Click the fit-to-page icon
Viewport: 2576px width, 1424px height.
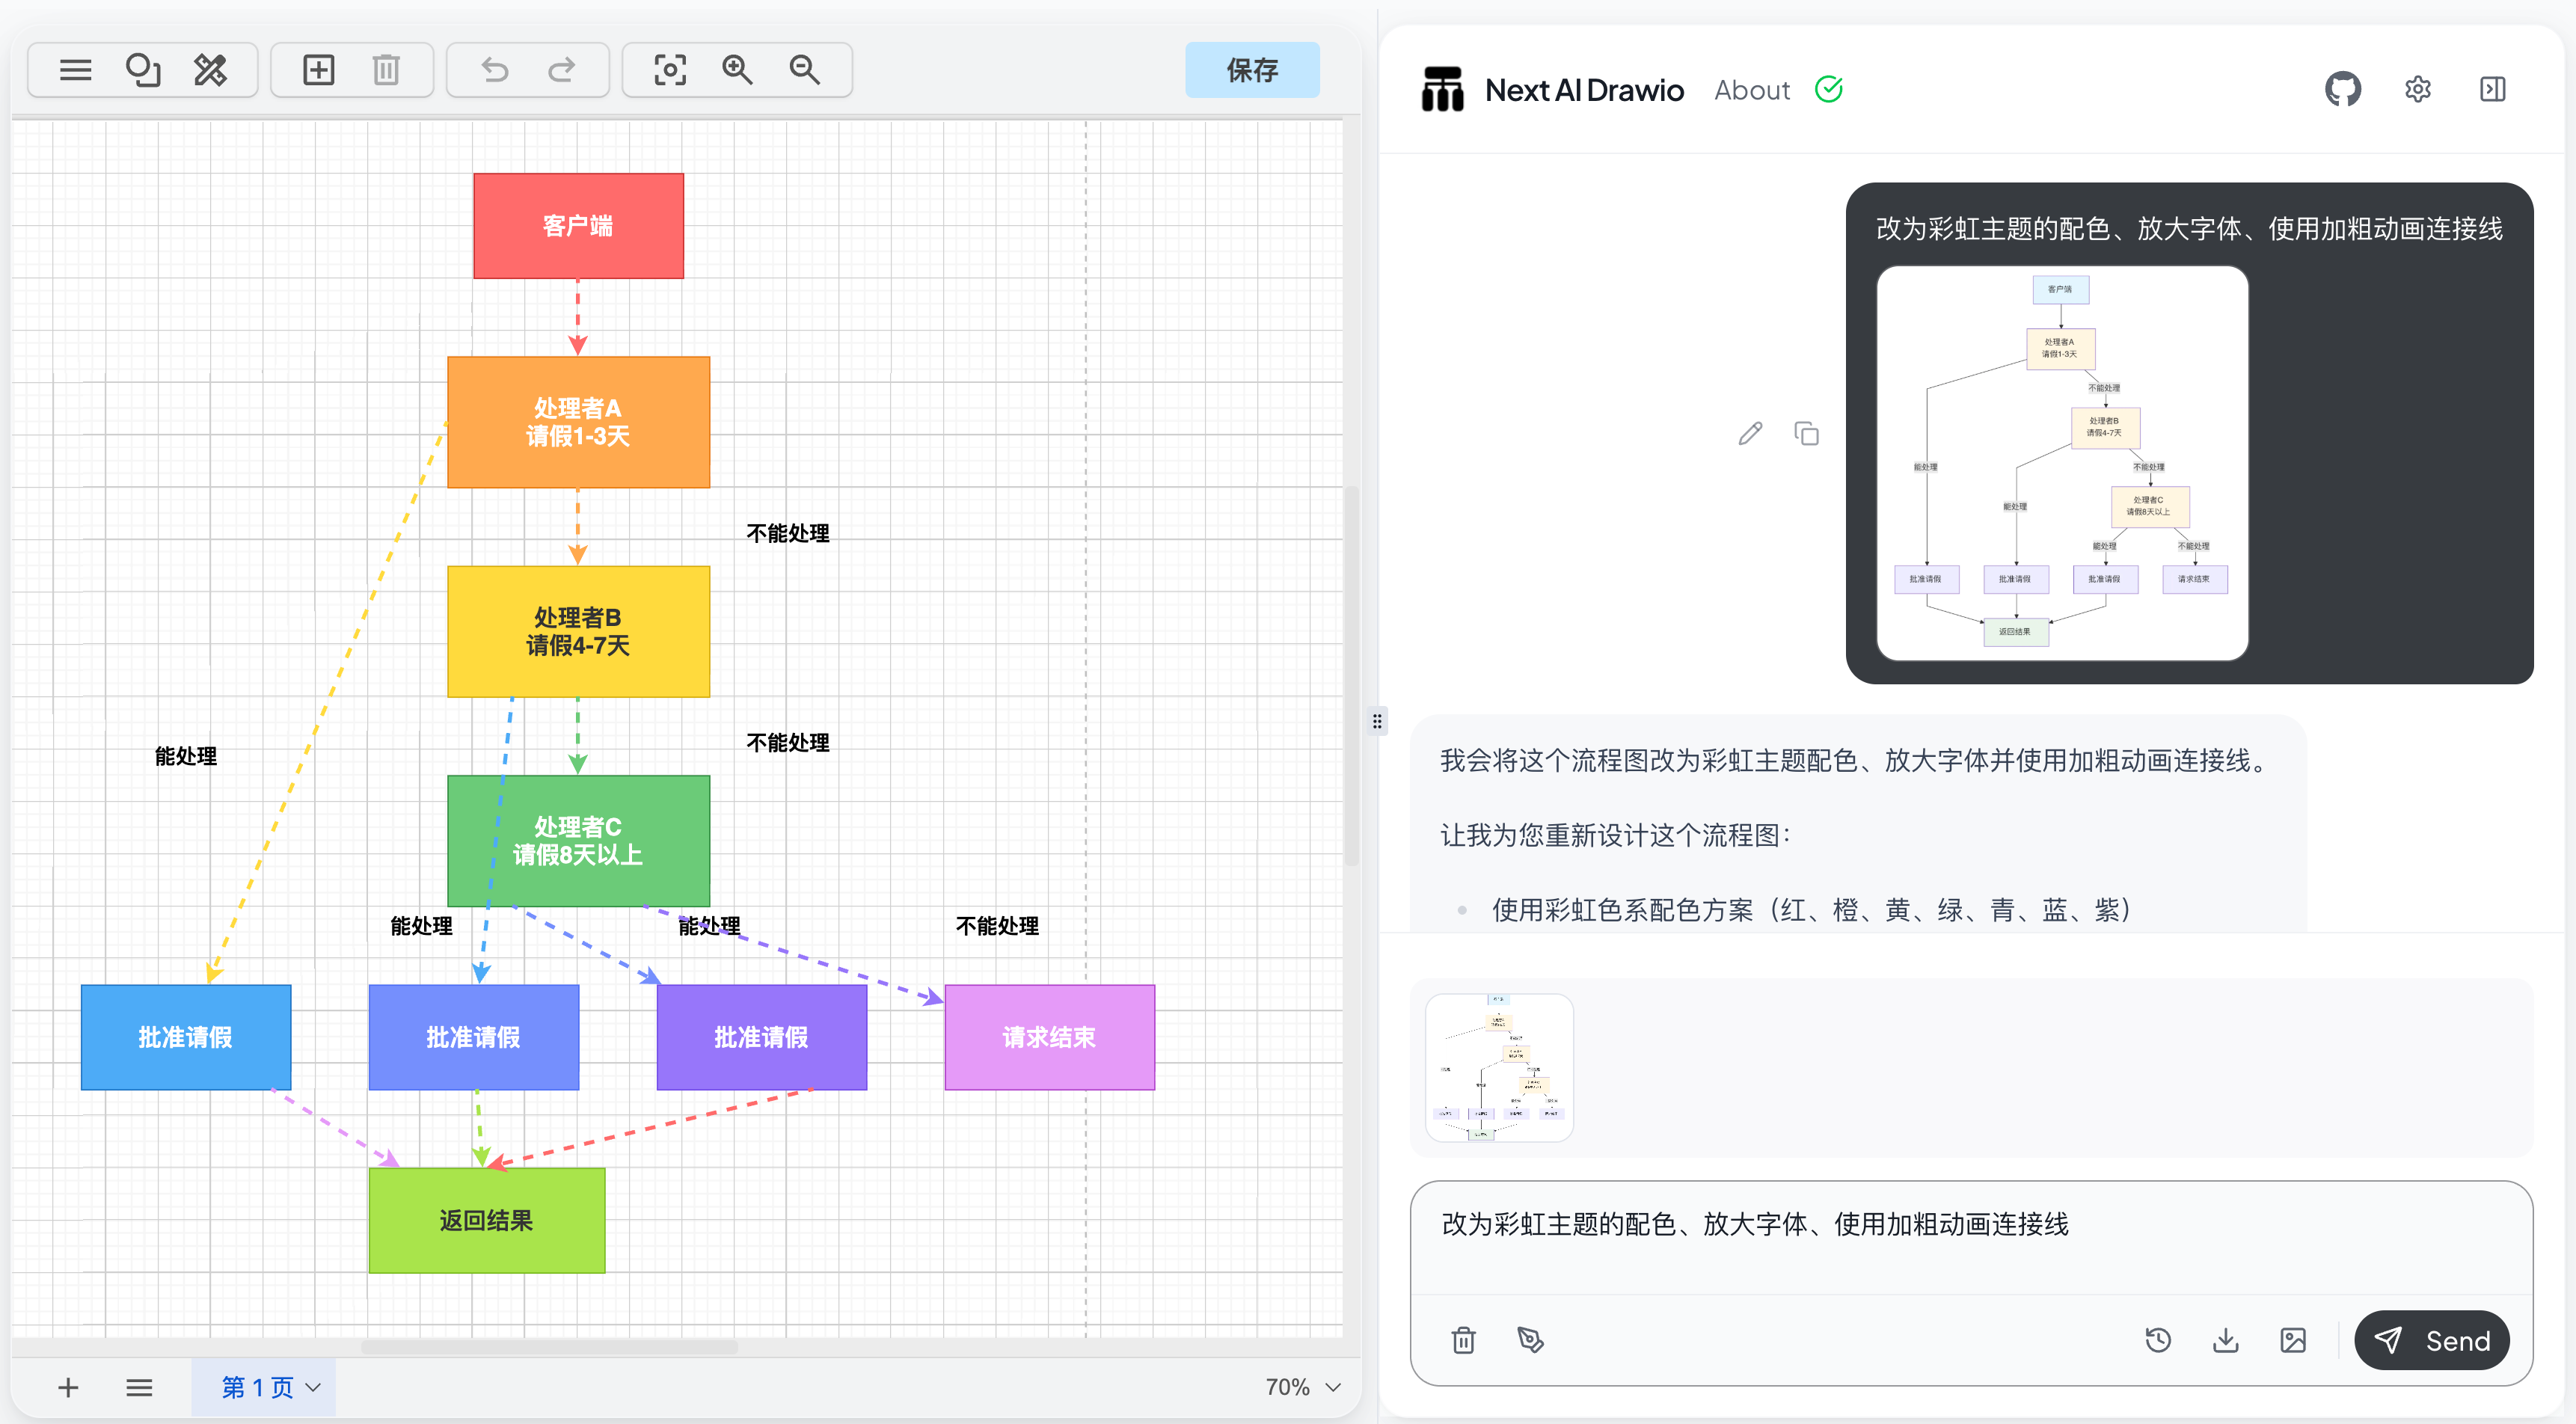point(669,70)
